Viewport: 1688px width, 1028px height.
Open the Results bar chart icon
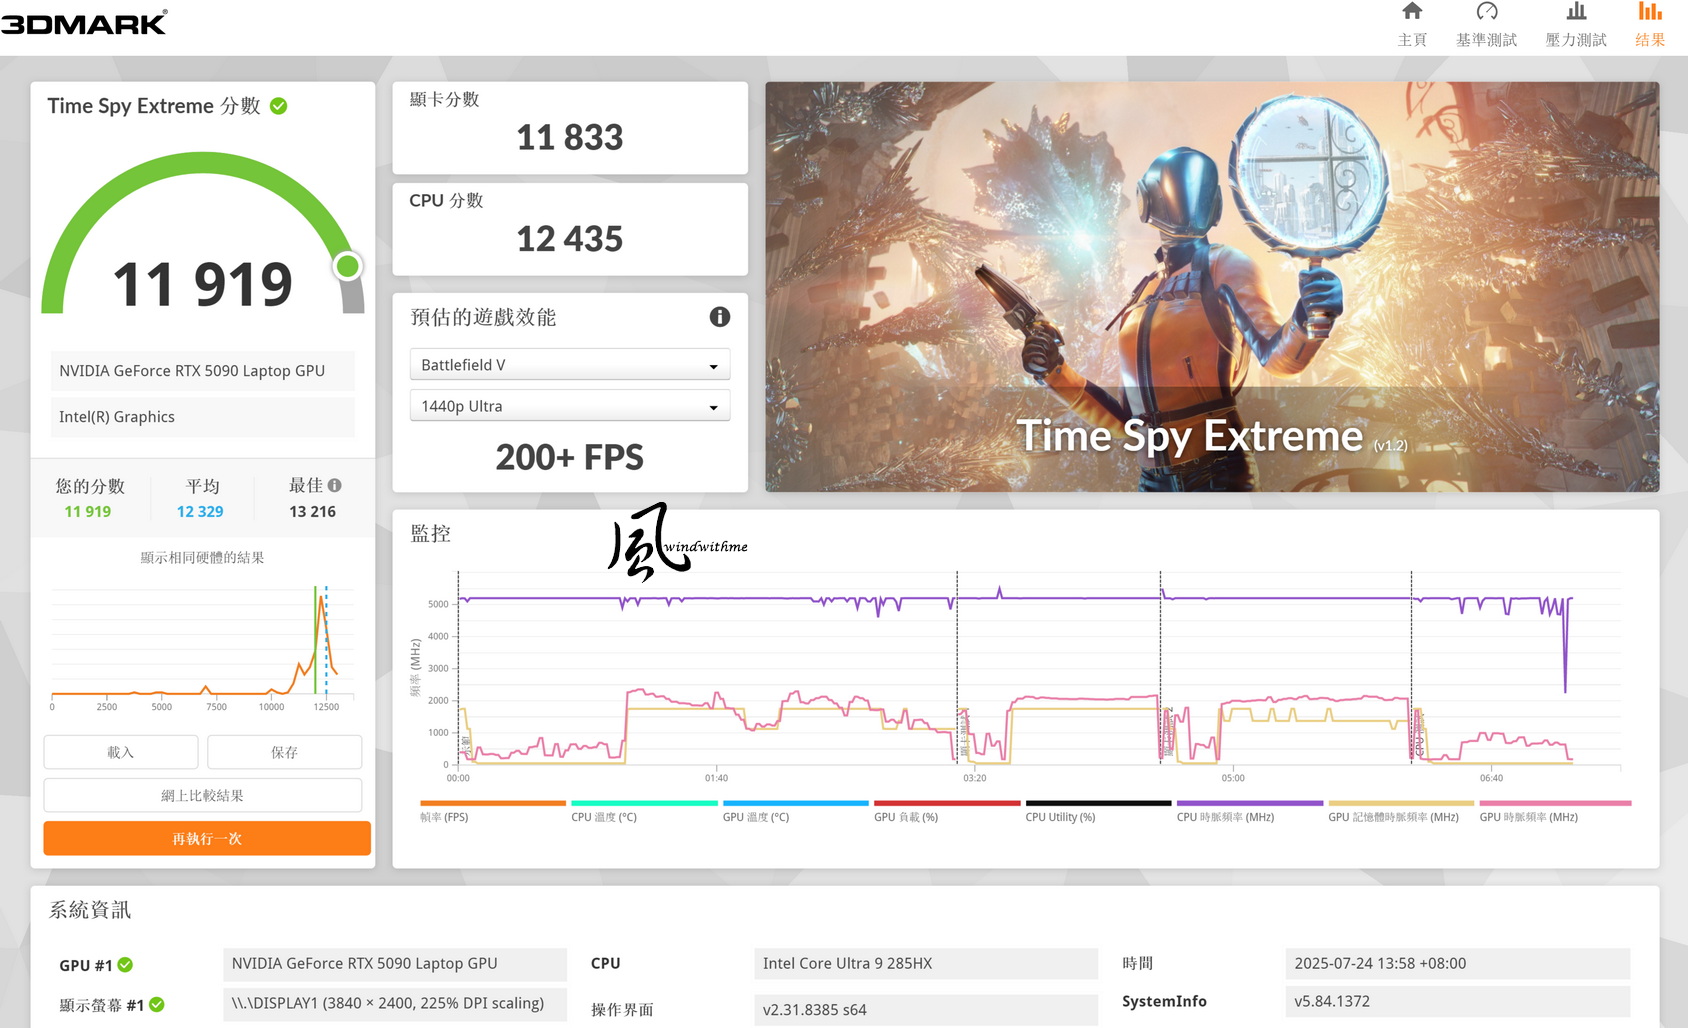point(1650,12)
